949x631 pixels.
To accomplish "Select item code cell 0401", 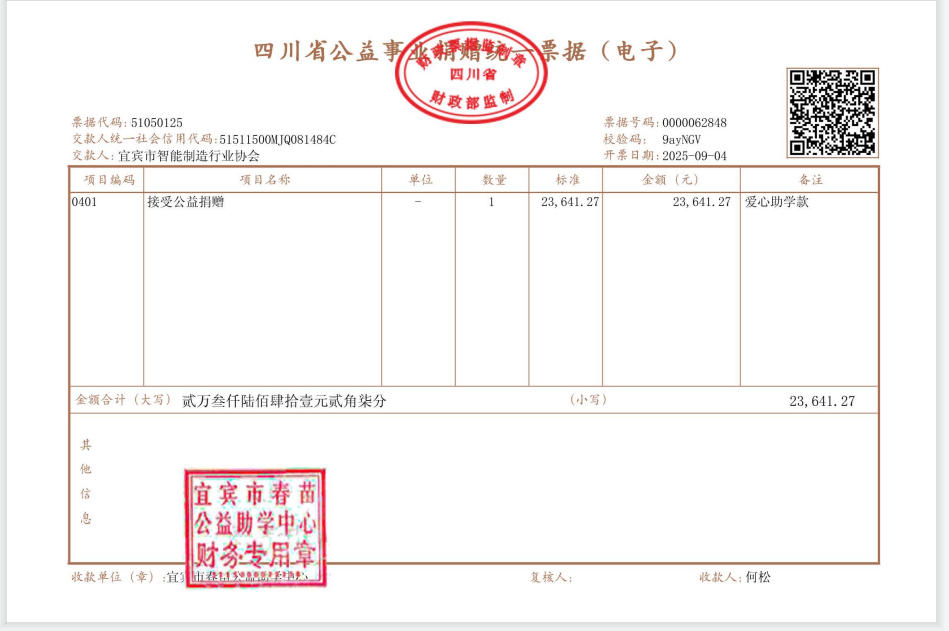I will 84,202.
